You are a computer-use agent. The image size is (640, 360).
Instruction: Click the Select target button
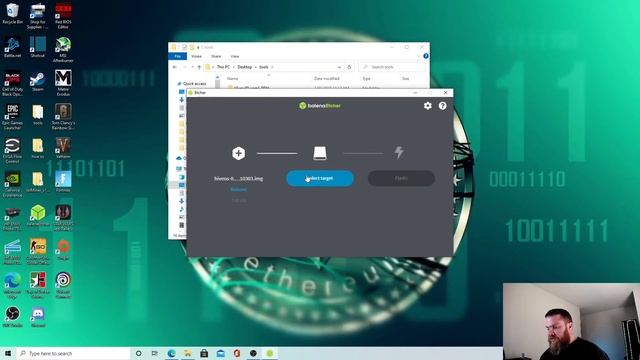point(320,178)
